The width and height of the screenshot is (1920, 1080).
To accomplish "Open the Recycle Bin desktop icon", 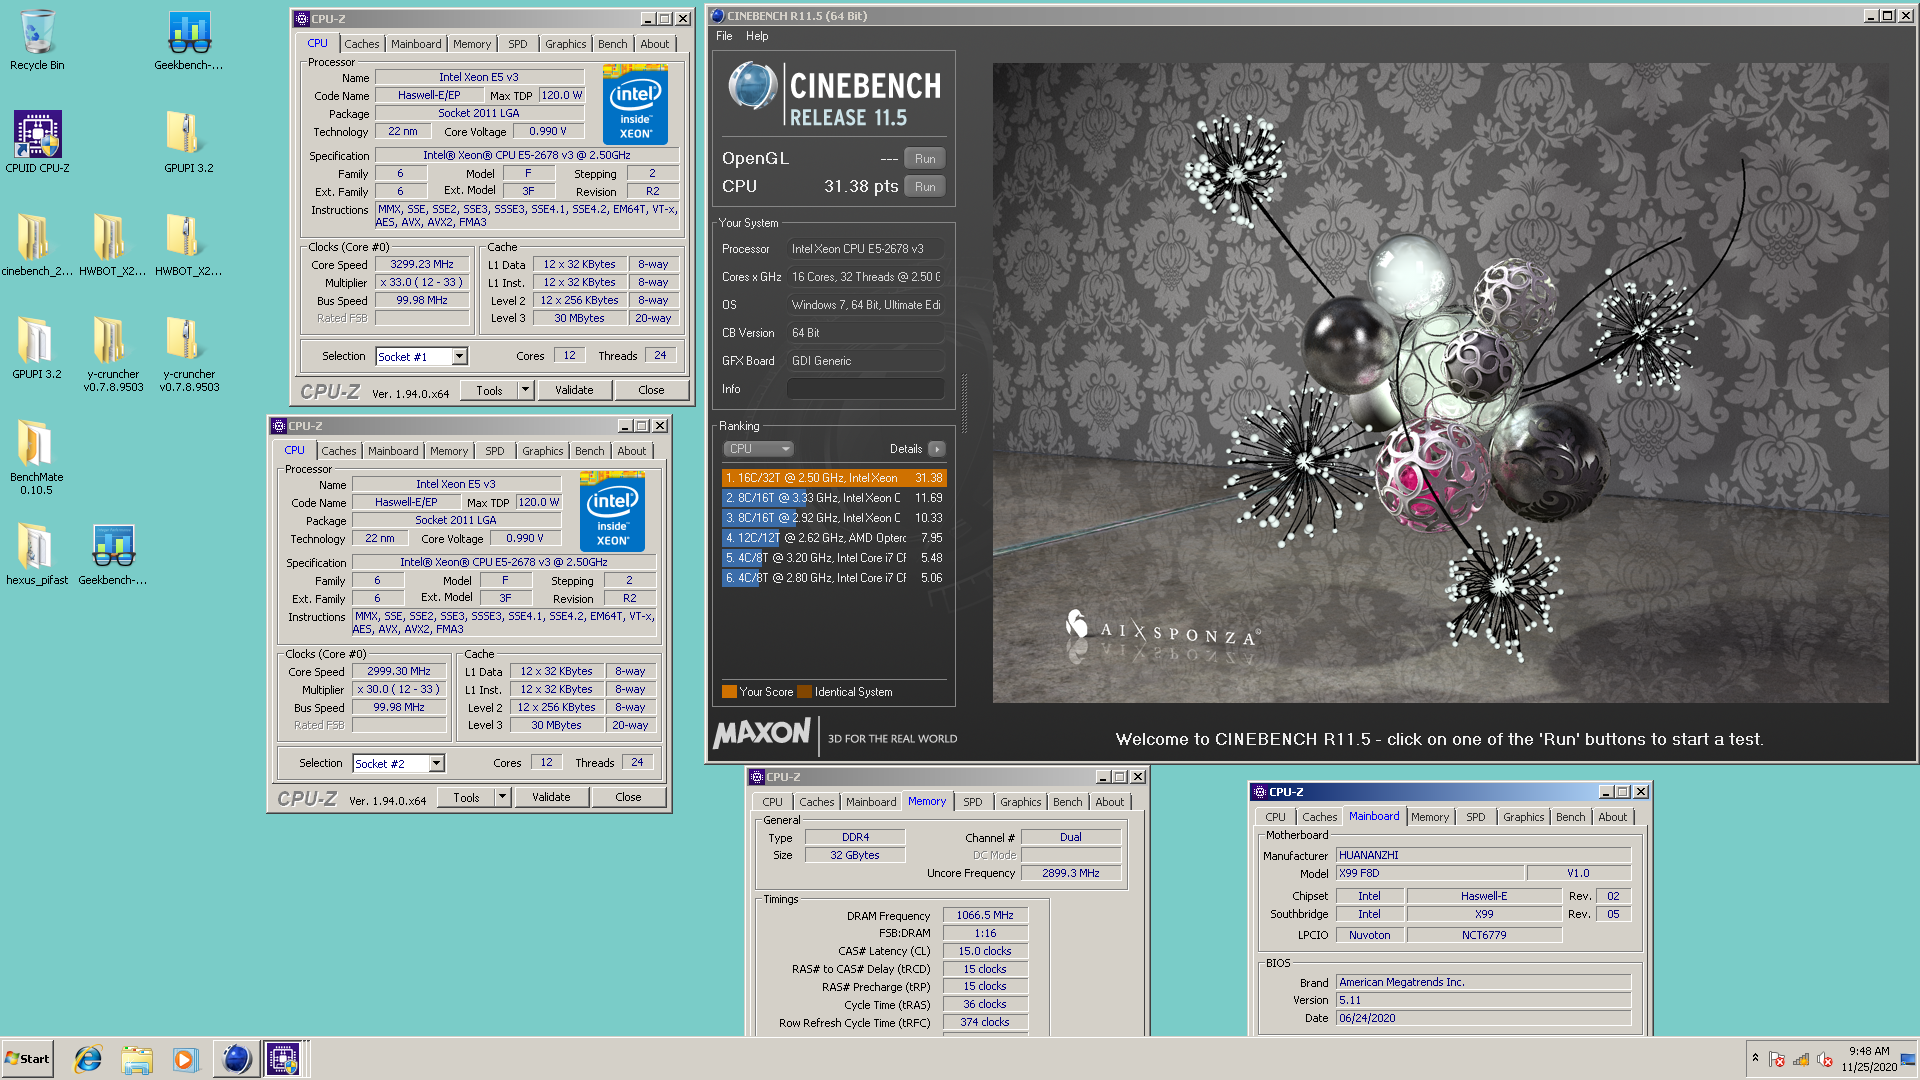I will (37, 41).
